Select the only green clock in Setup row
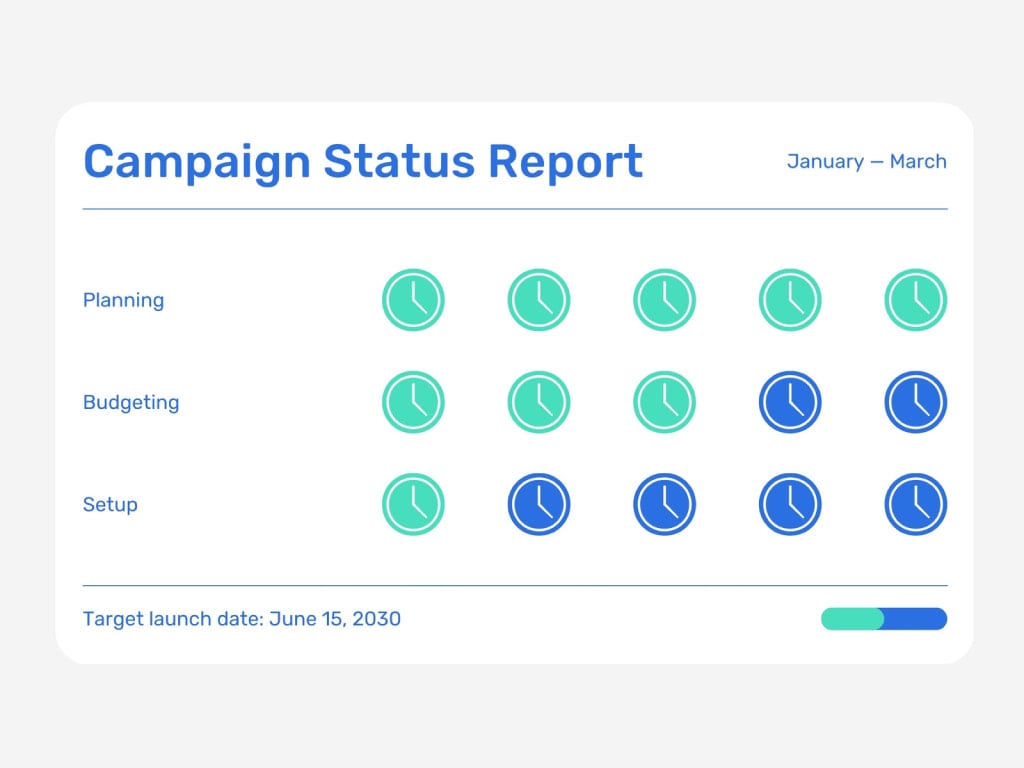The image size is (1024, 768). click(x=413, y=504)
